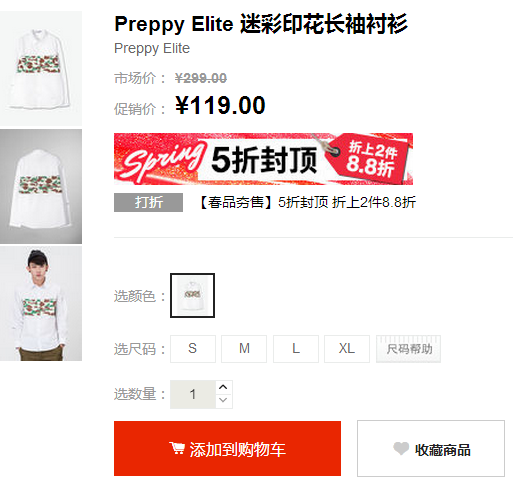Screen dimensions: 513x499
Task: Open the 春品夯售 promotion text link
Action: pyautogui.click(x=307, y=202)
